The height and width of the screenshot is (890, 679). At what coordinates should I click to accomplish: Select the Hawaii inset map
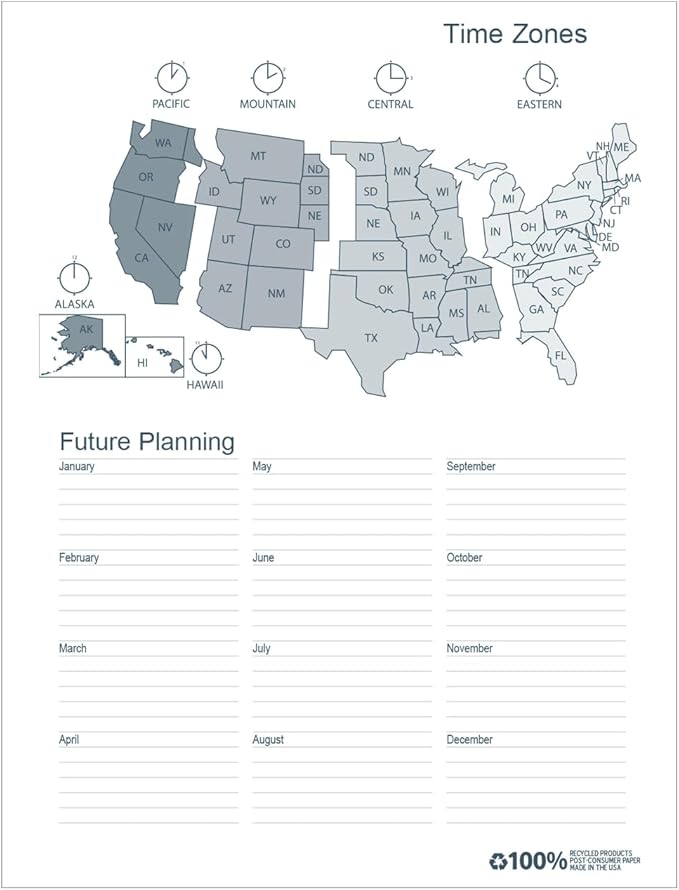click(x=154, y=356)
